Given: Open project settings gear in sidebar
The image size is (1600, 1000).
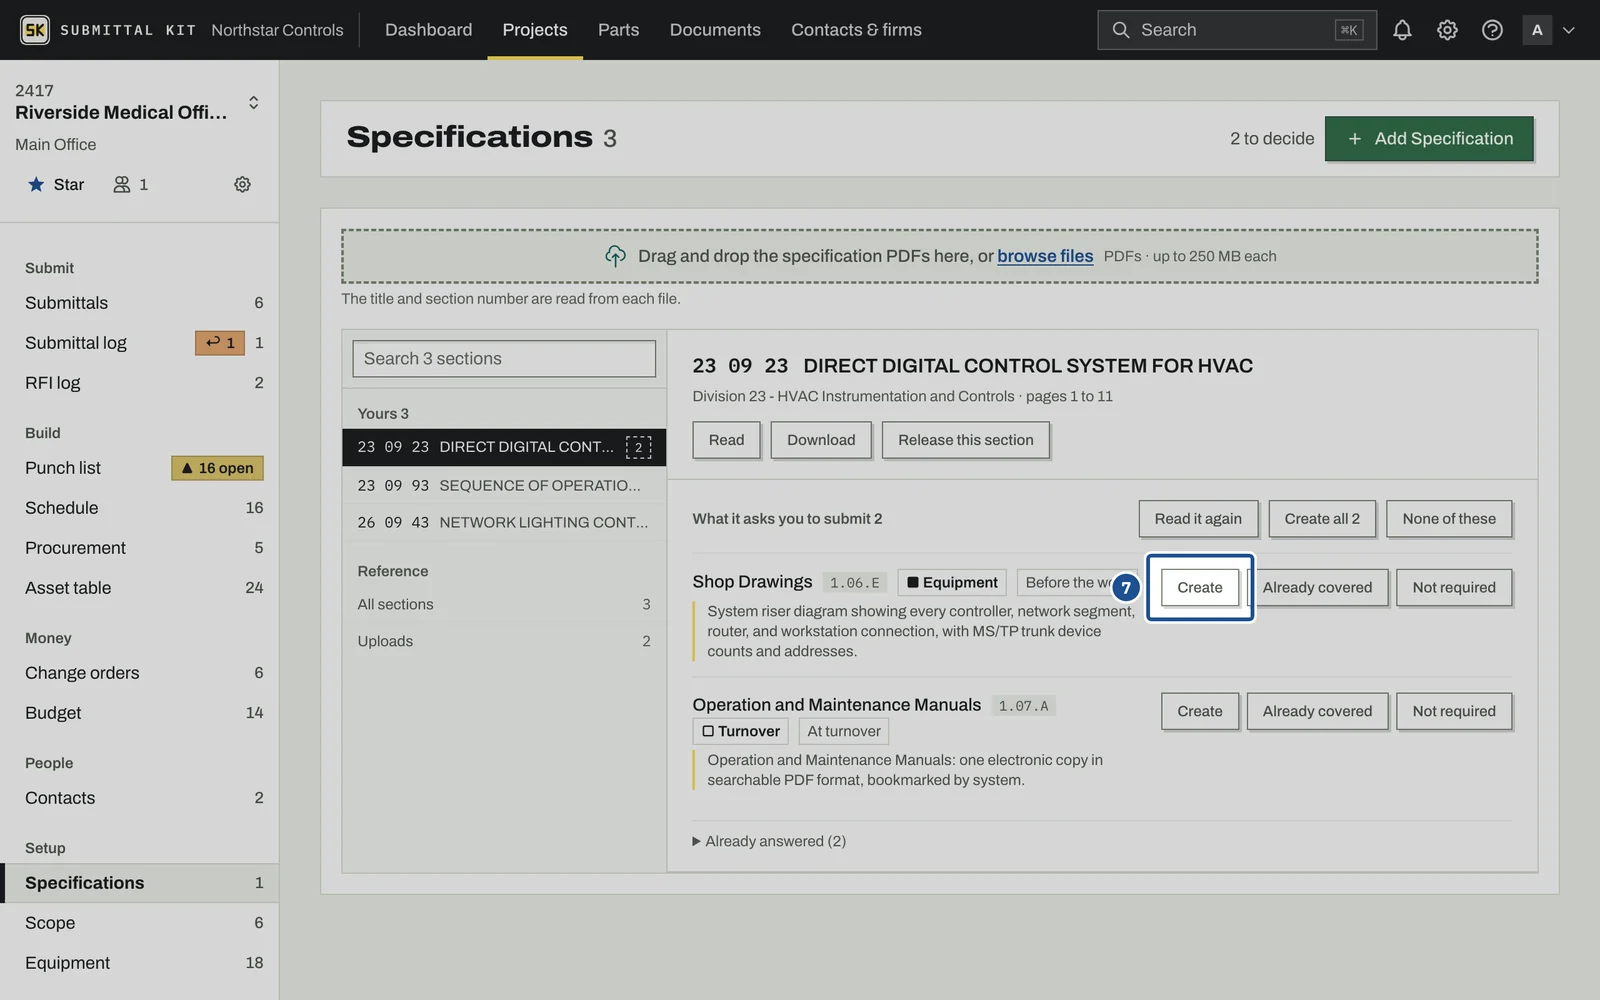Looking at the screenshot, I should point(242,184).
